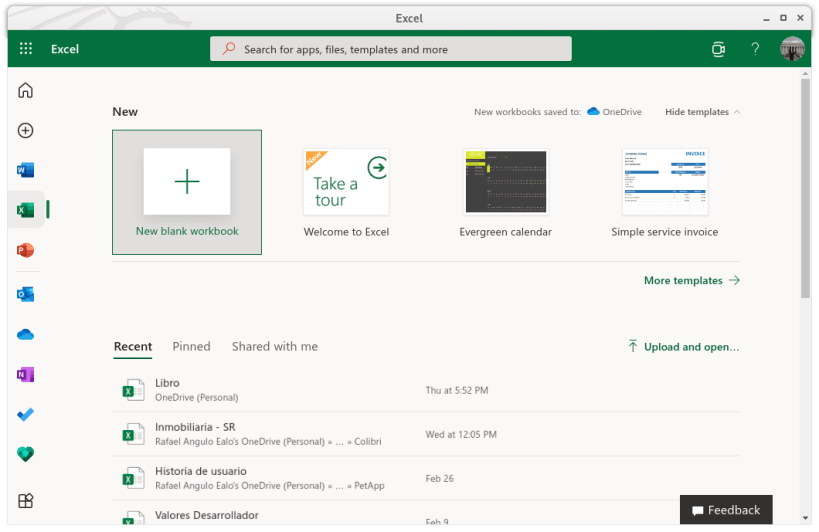Open the Libro file name

[167, 383]
